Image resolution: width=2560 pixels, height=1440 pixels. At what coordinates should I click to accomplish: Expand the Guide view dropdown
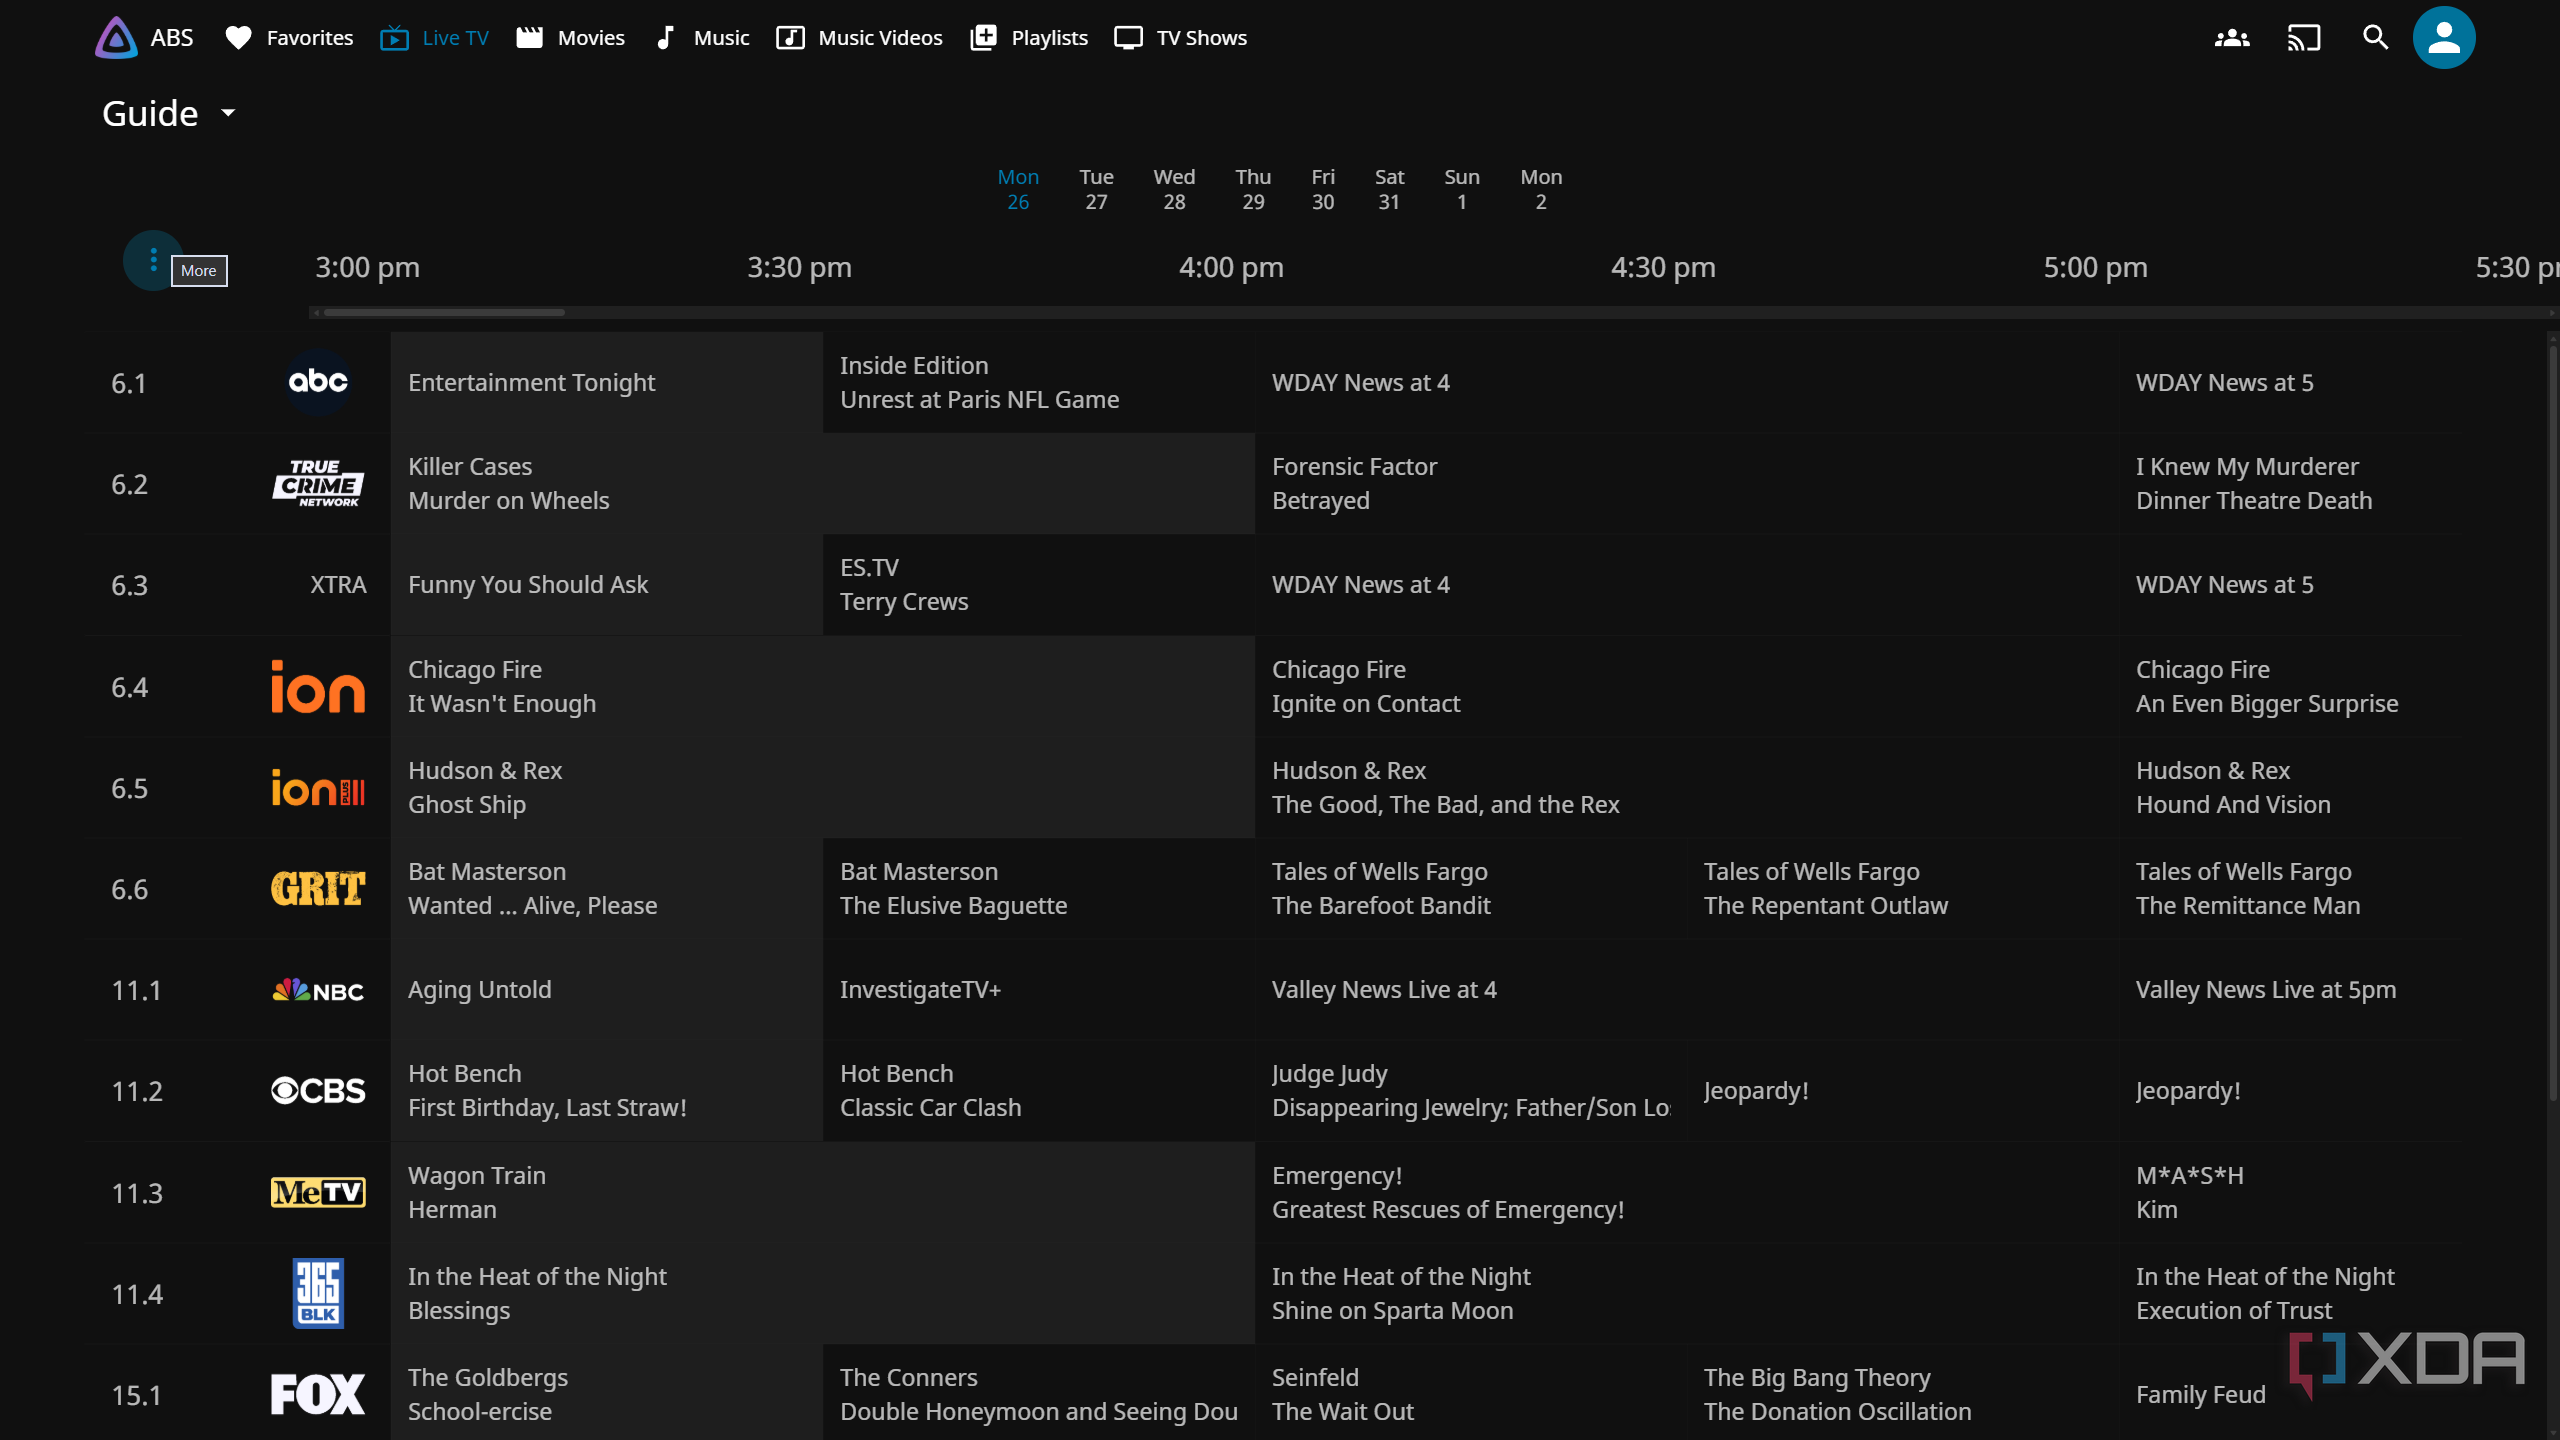(x=170, y=114)
